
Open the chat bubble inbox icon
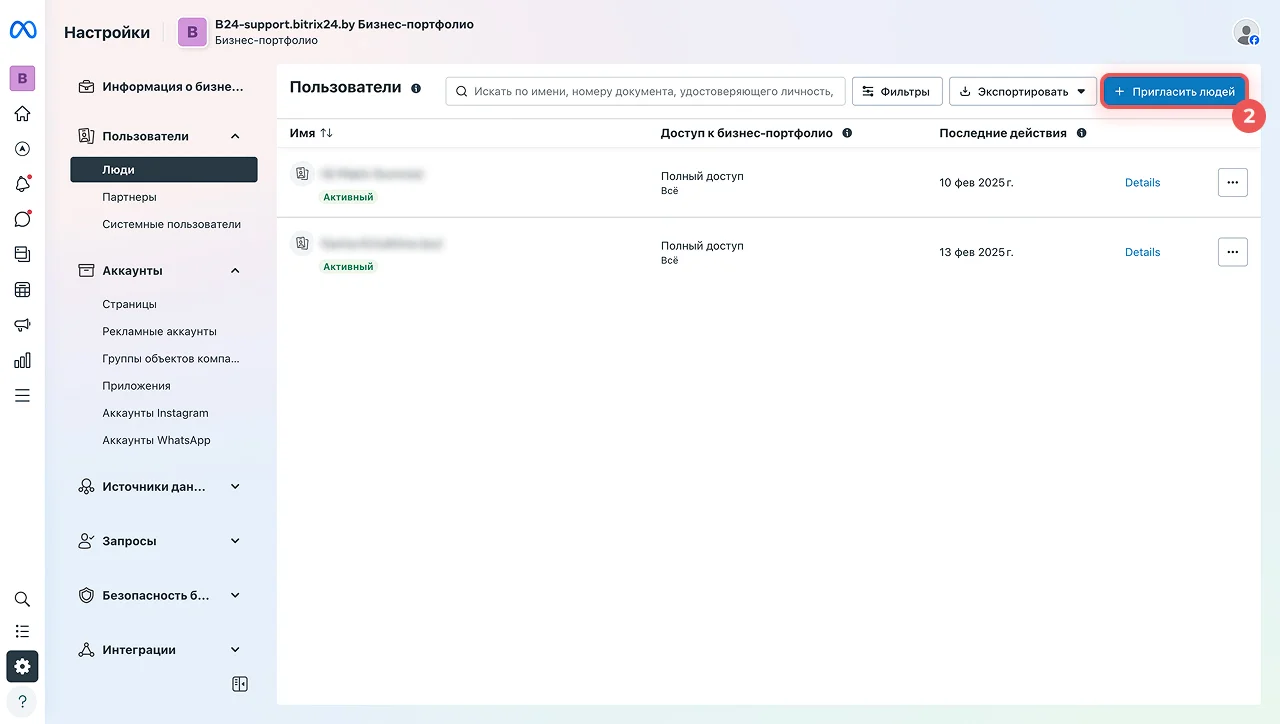tap(22, 219)
